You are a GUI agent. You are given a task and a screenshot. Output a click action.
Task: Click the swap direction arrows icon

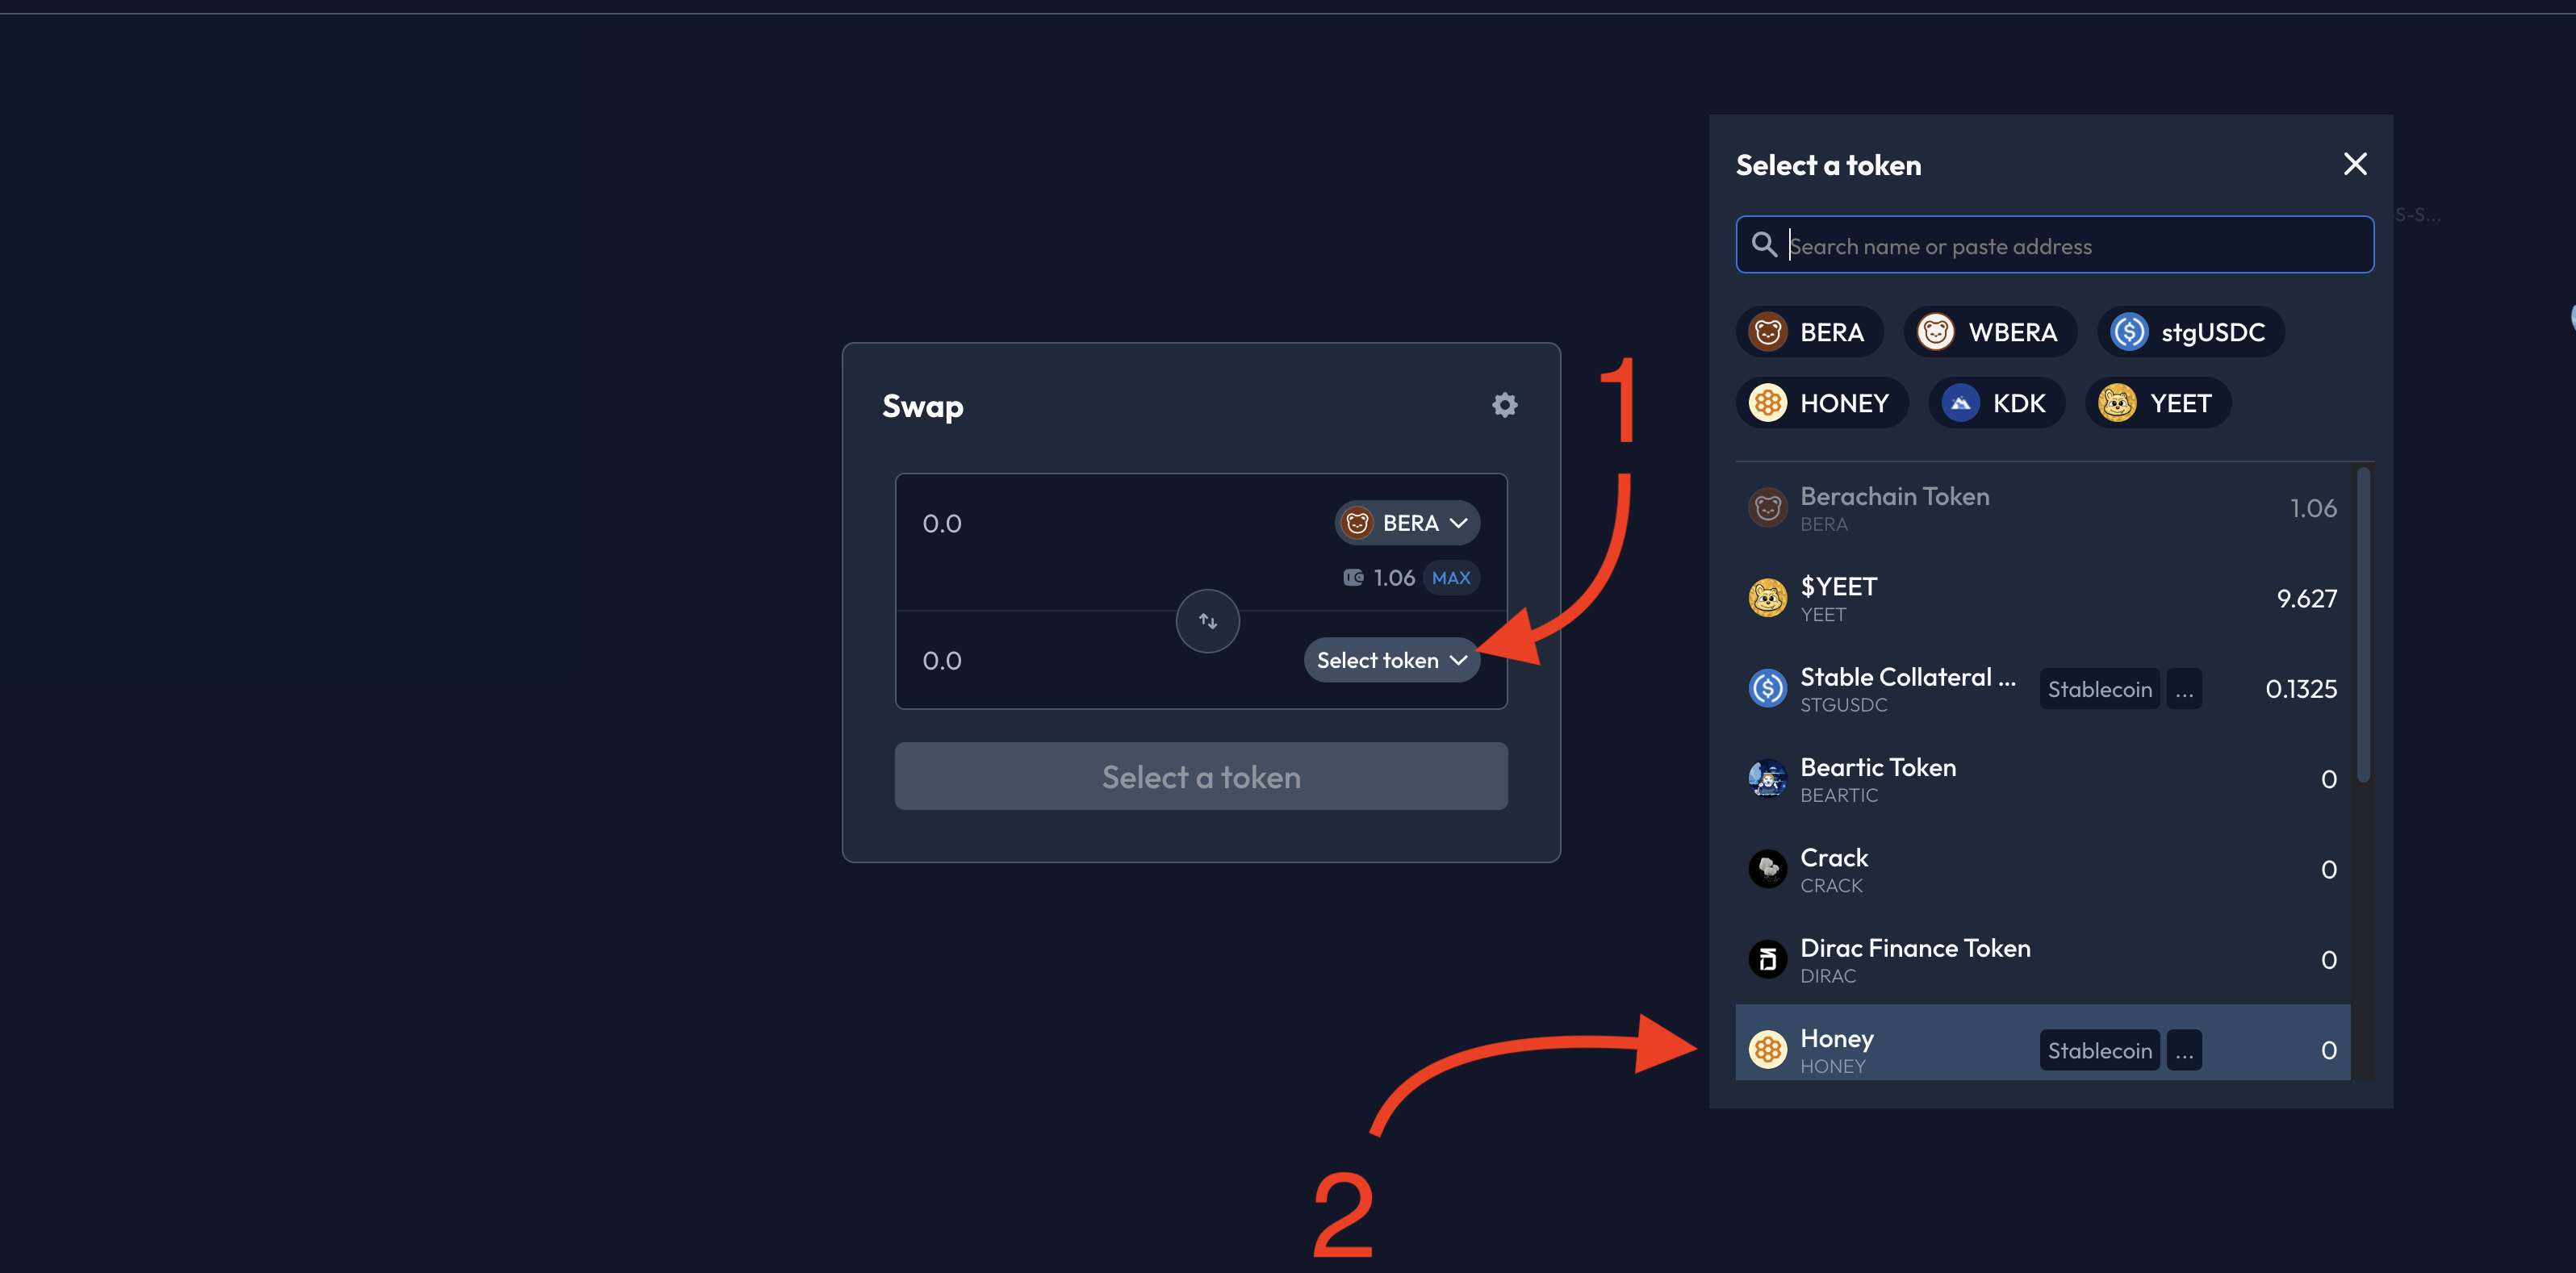[x=1207, y=621]
